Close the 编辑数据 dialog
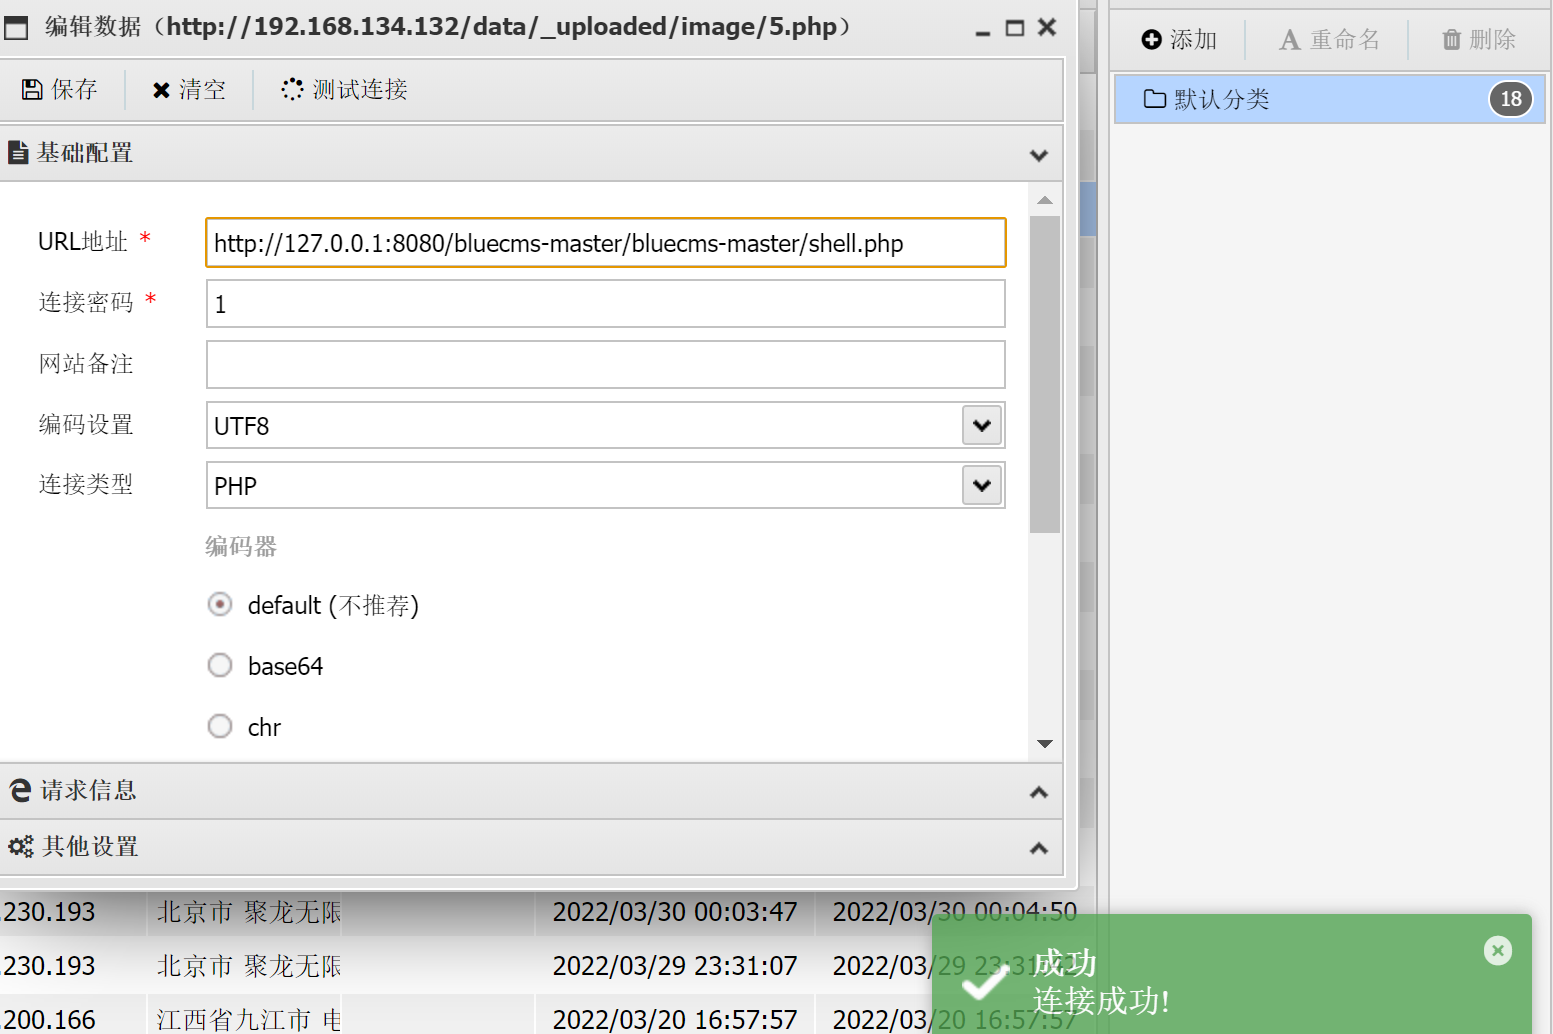 coord(1047,27)
